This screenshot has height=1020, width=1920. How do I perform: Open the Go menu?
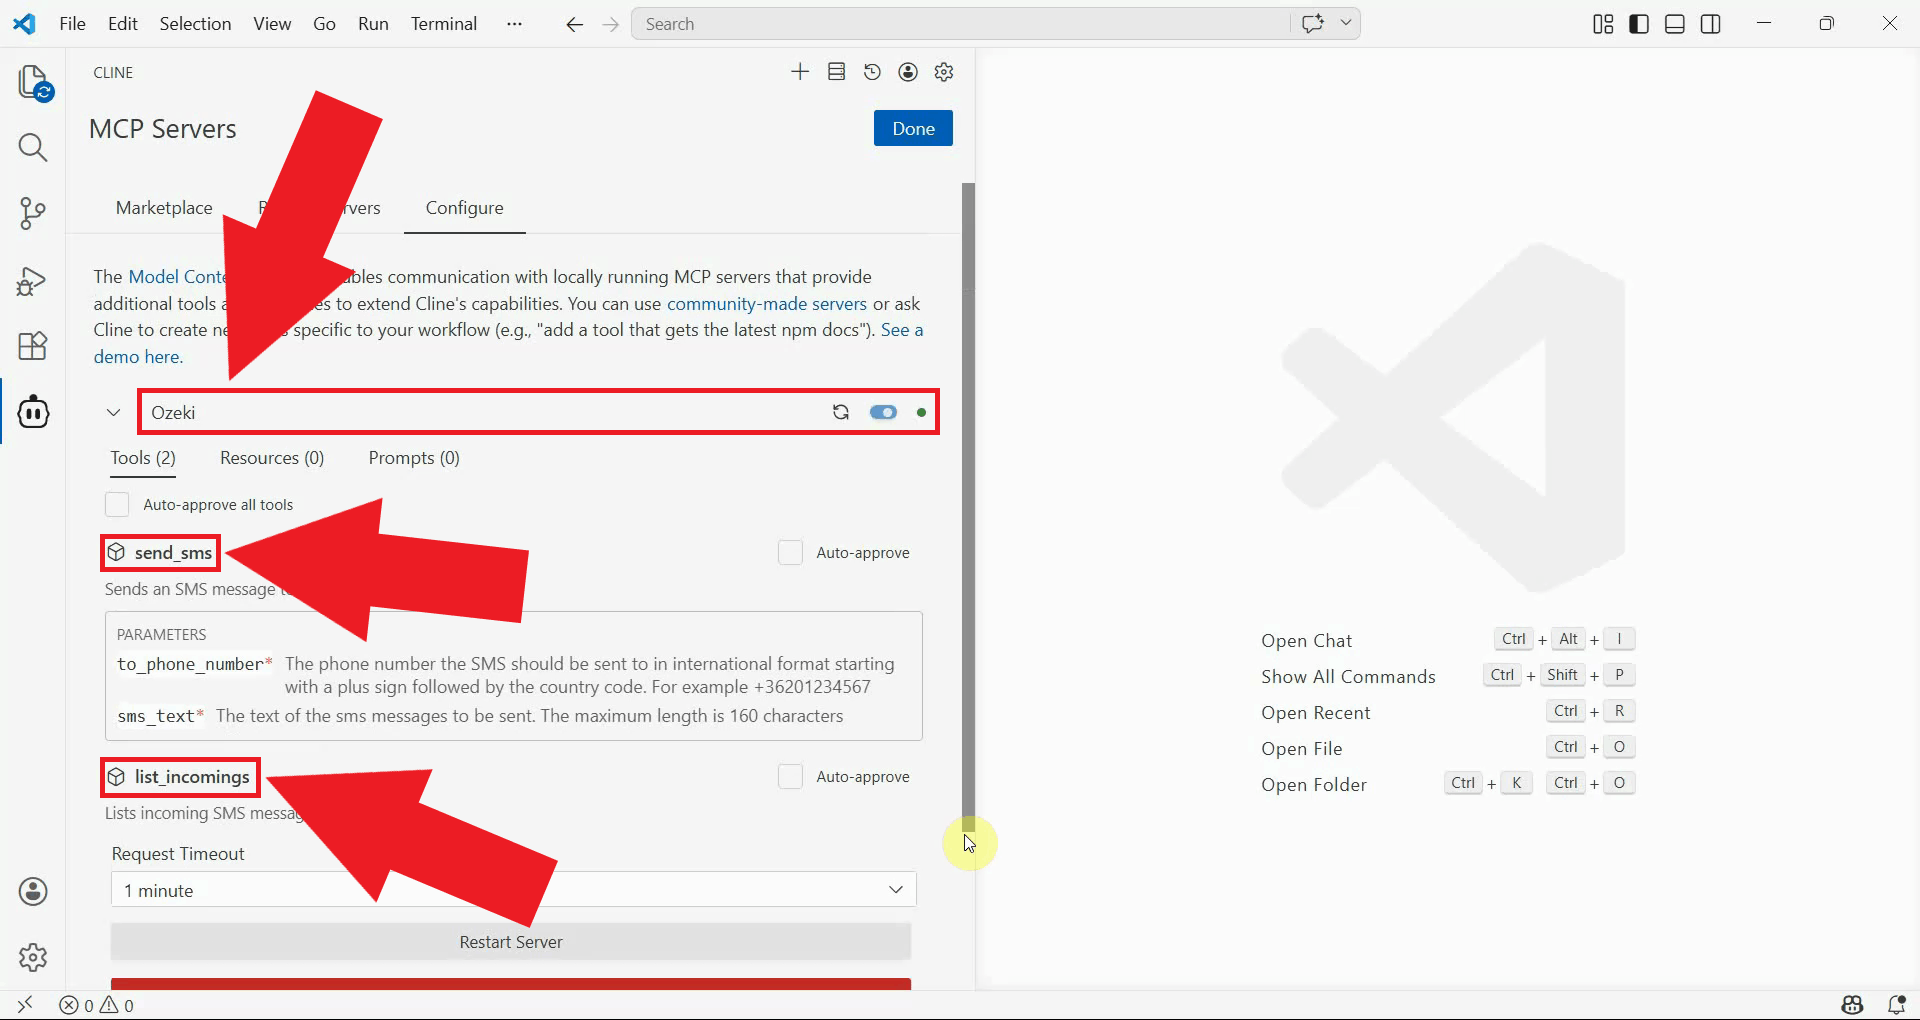tap(324, 24)
